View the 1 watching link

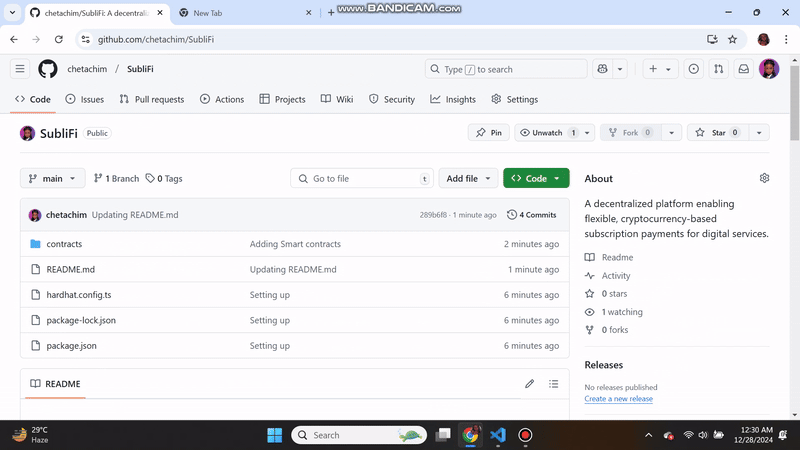pos(622,312)
